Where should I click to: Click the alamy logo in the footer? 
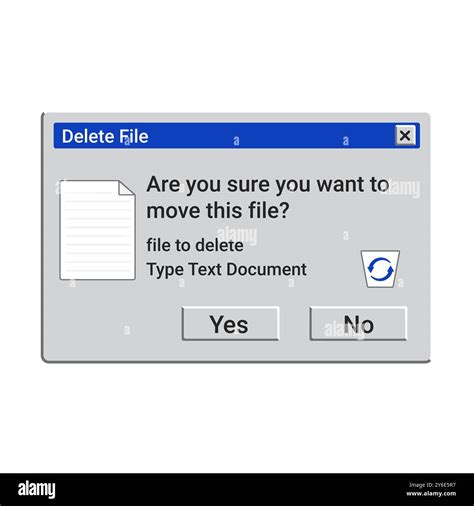coord(36,490)
